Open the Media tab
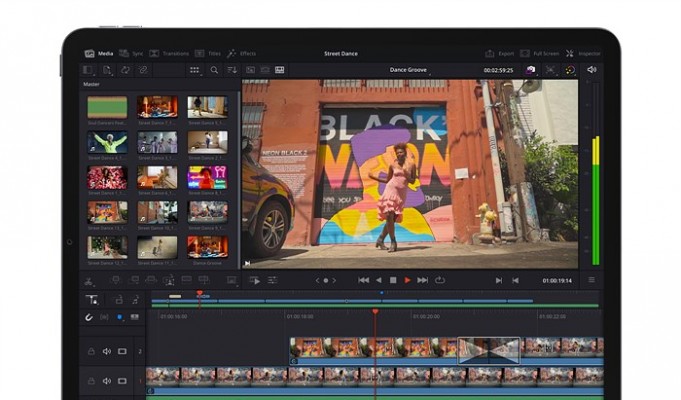The height and width of the screenshot is (400, 681). (x=99, y=53)
